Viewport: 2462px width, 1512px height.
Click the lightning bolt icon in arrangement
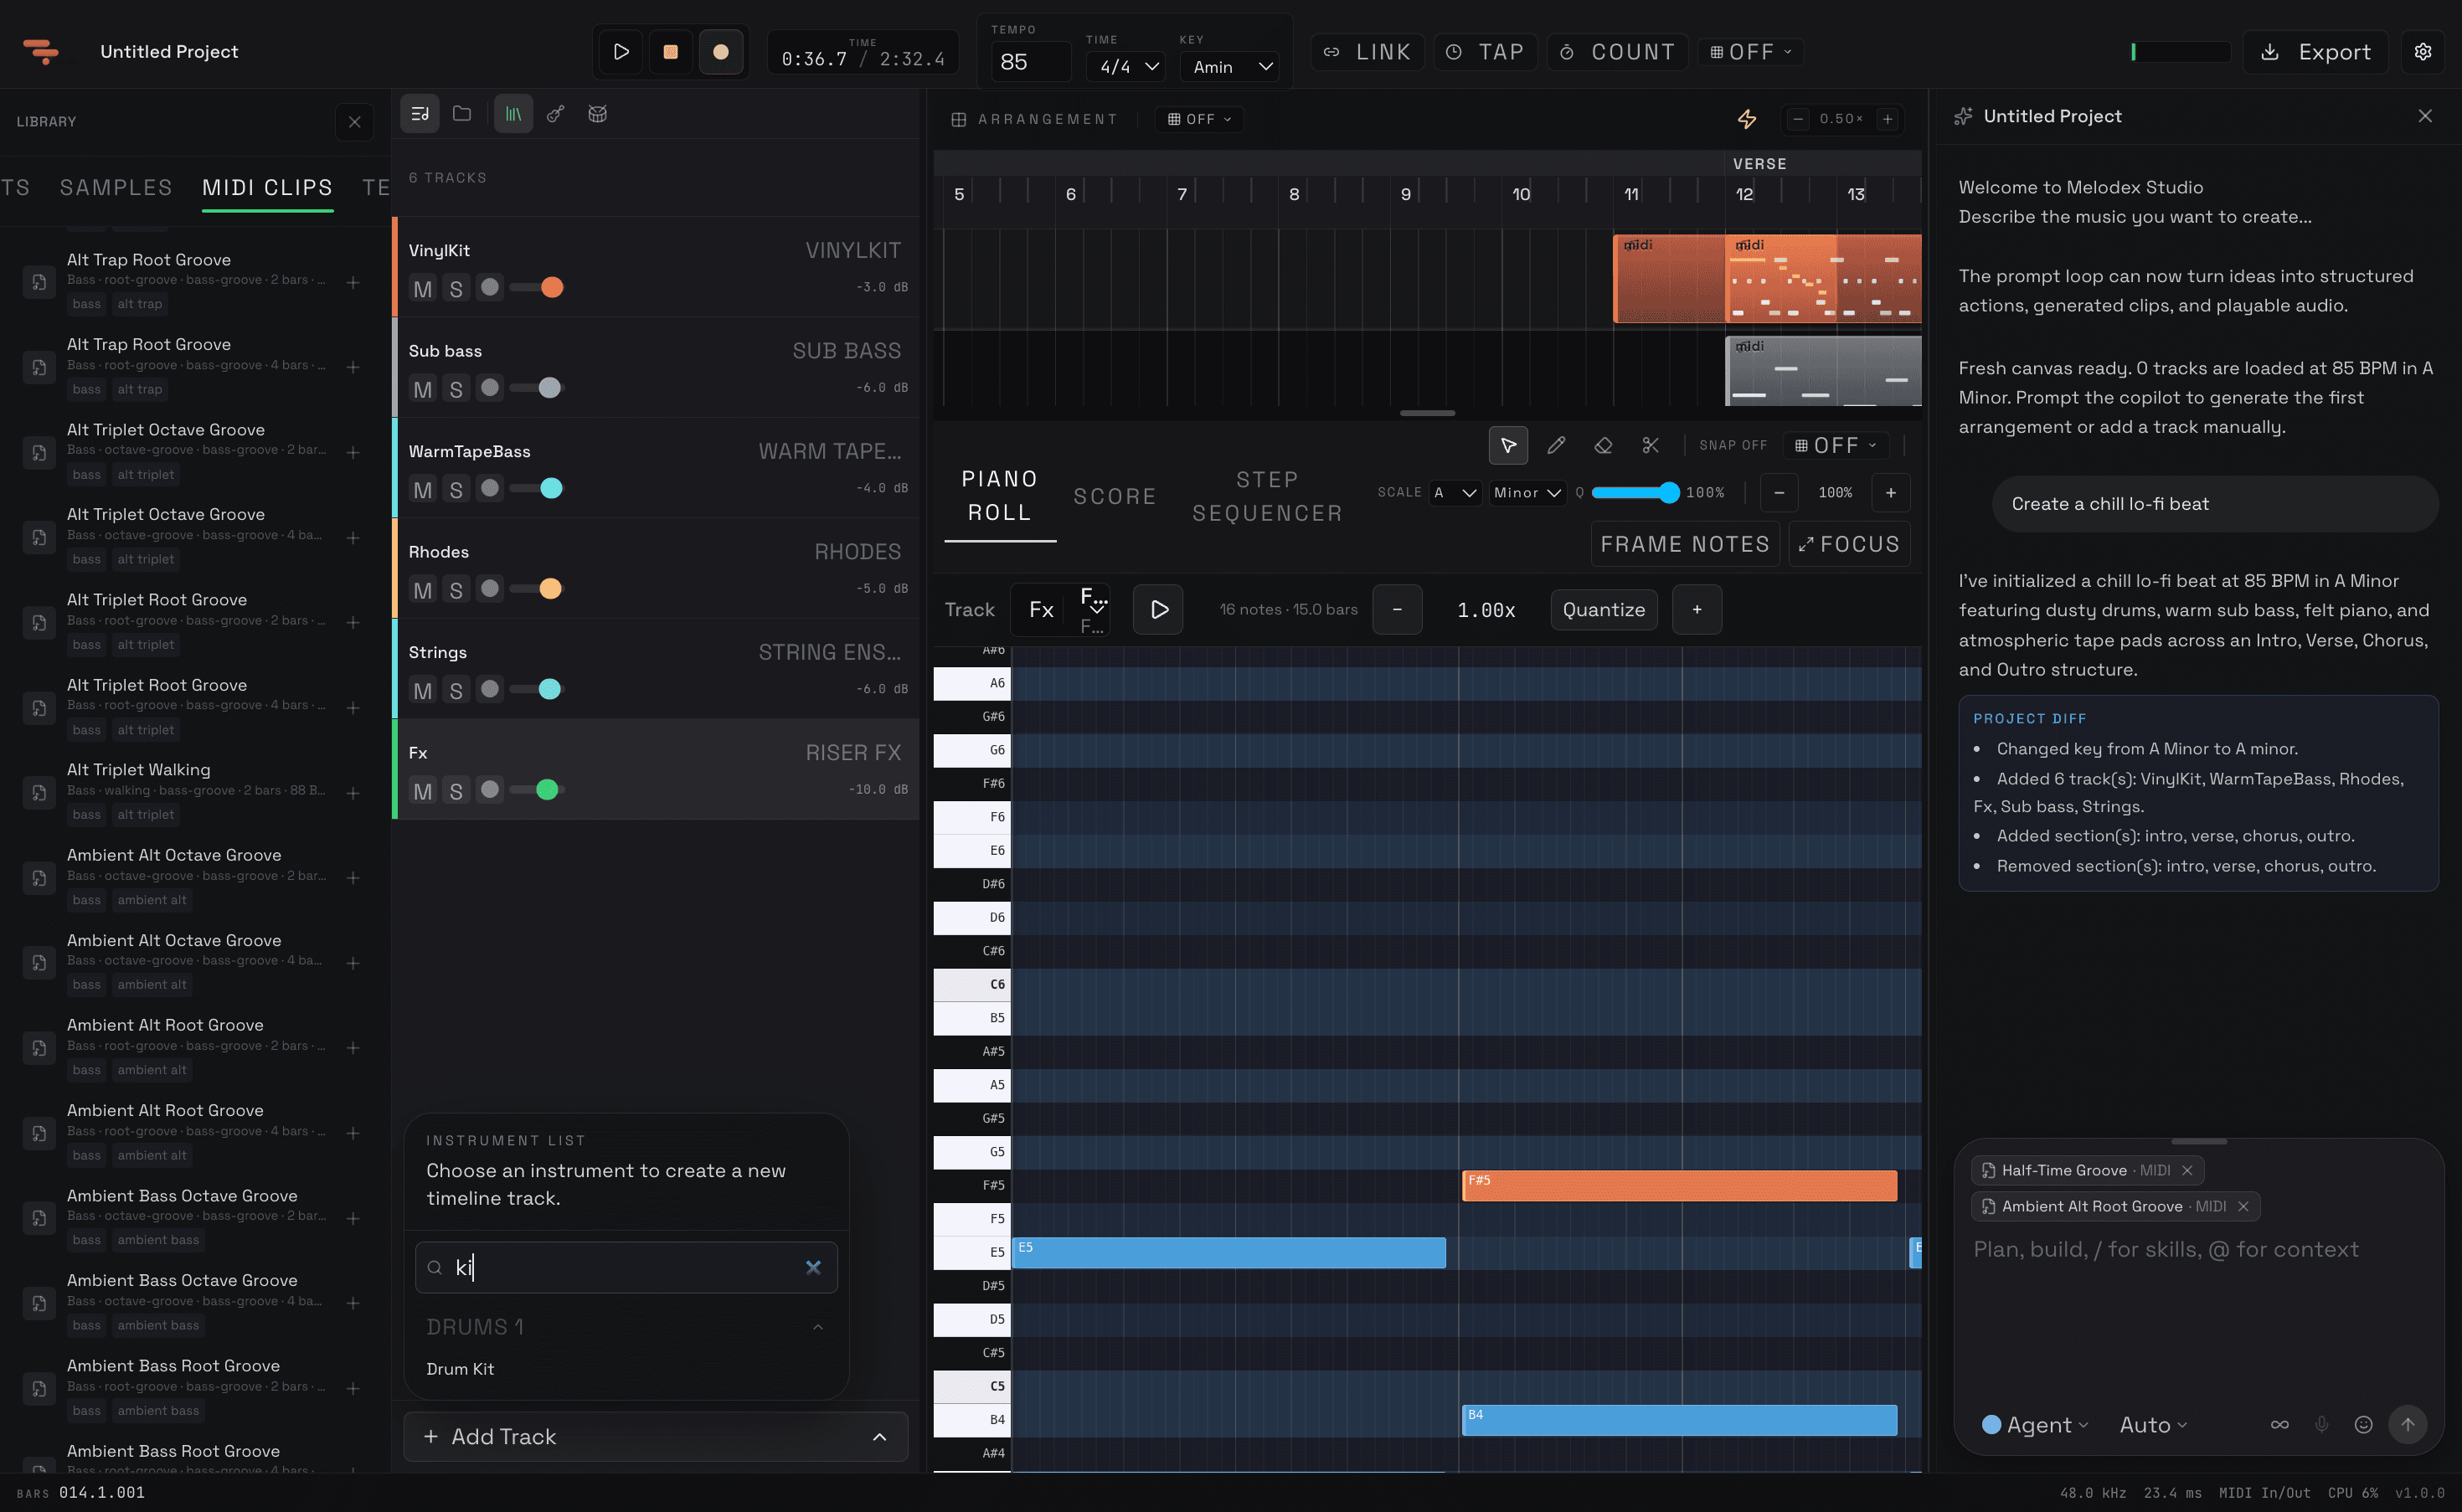[x=1746, y=119]
